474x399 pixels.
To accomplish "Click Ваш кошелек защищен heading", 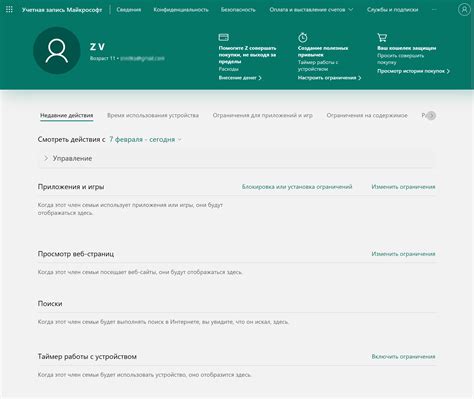I will coord(406,48).
